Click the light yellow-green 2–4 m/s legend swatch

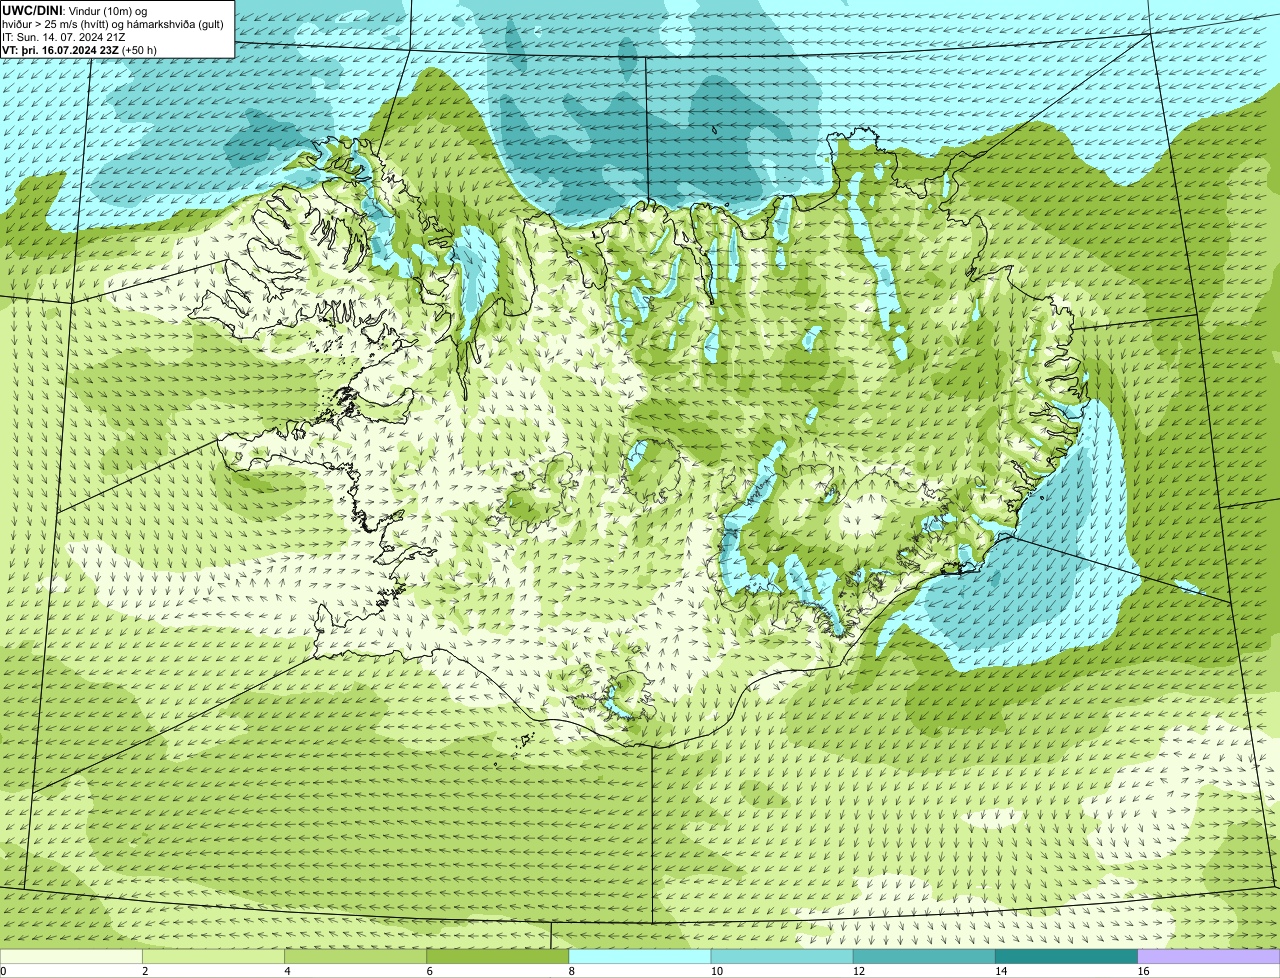coord(214,957)
